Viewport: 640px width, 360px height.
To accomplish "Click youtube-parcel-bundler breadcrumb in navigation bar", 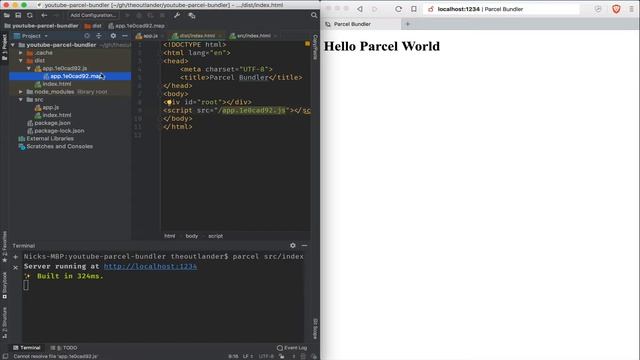I will click(x=41, y=26).
